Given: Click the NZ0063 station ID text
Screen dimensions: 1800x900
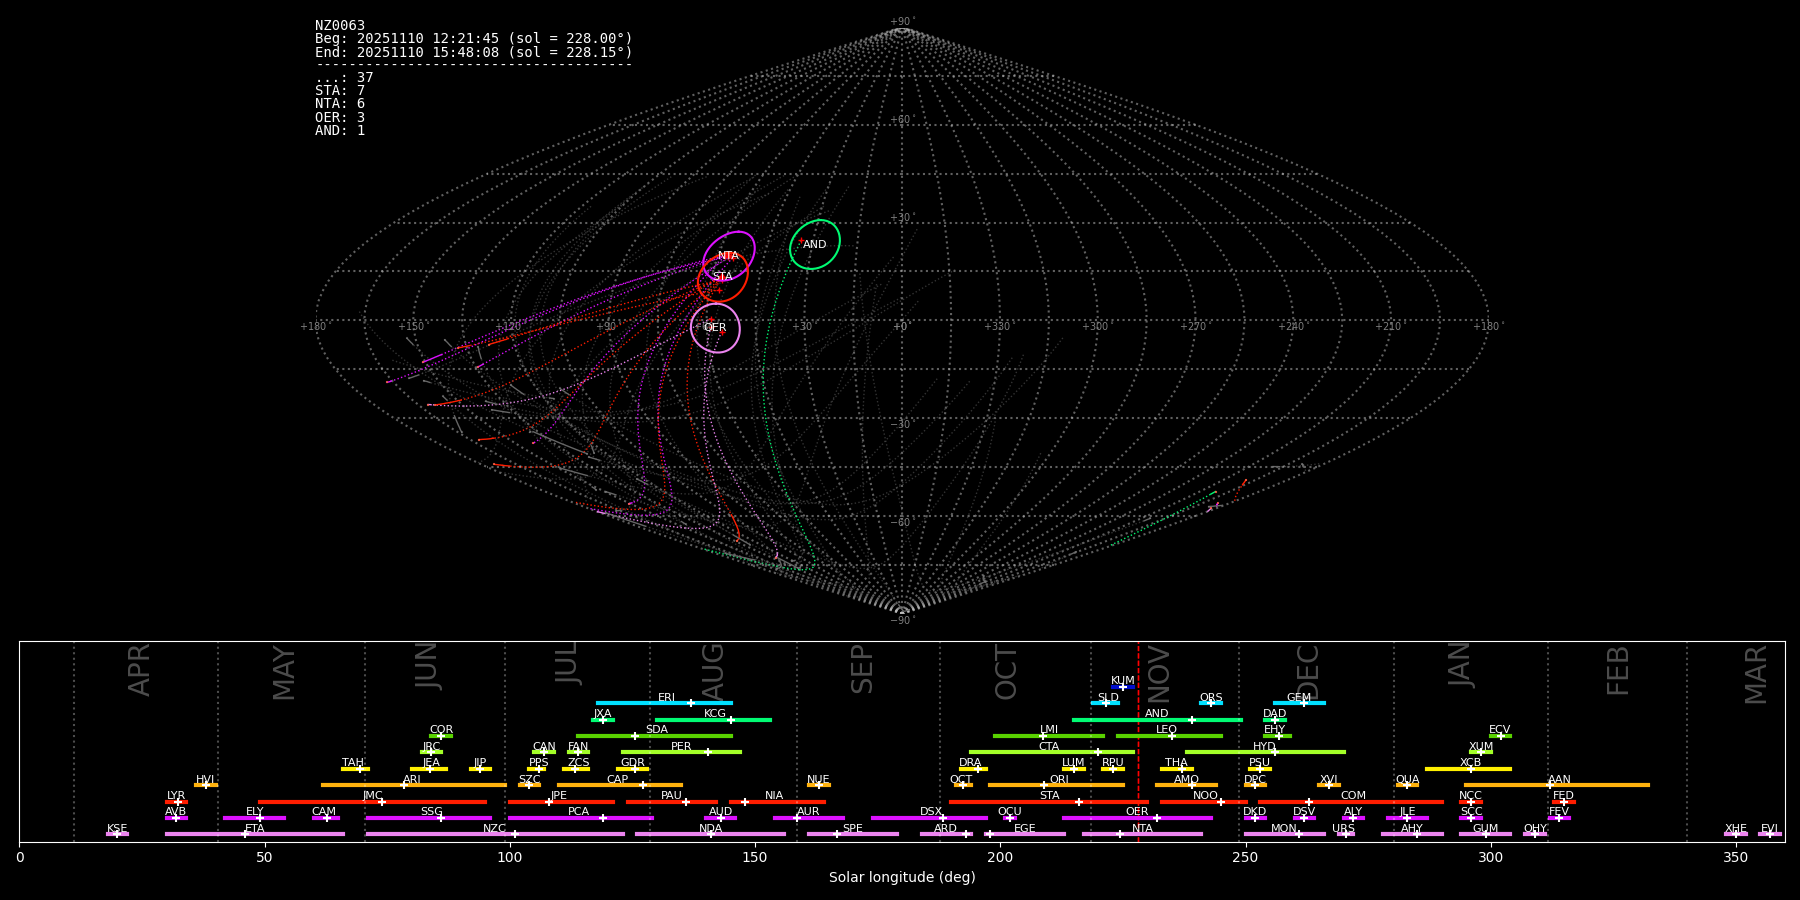Looking at the screenshot, I should click(x=340, y=26).
